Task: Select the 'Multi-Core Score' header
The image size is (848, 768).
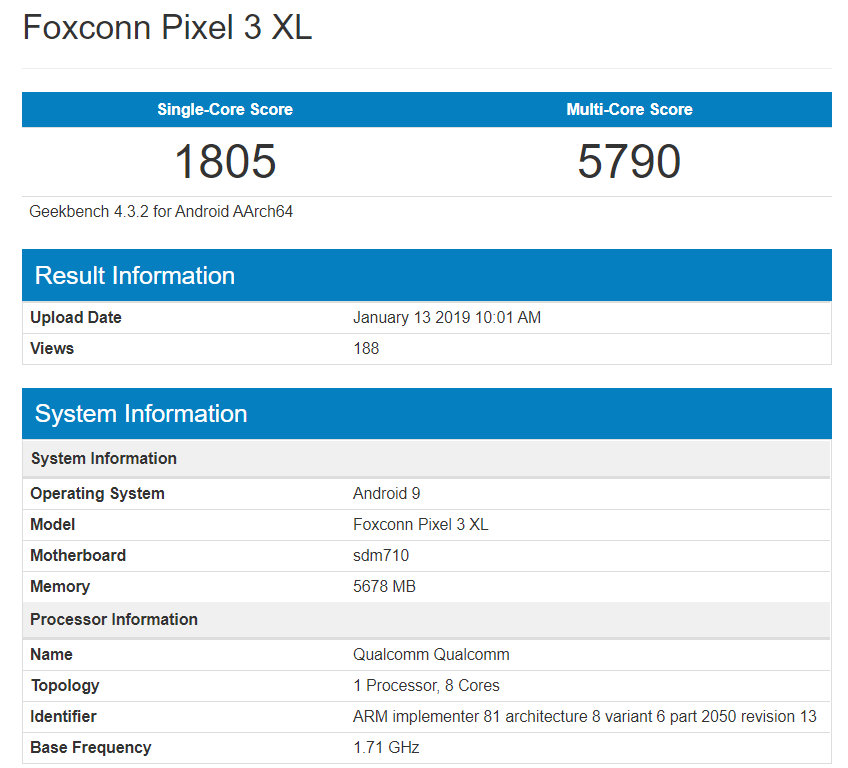Action: pos(630,109)
